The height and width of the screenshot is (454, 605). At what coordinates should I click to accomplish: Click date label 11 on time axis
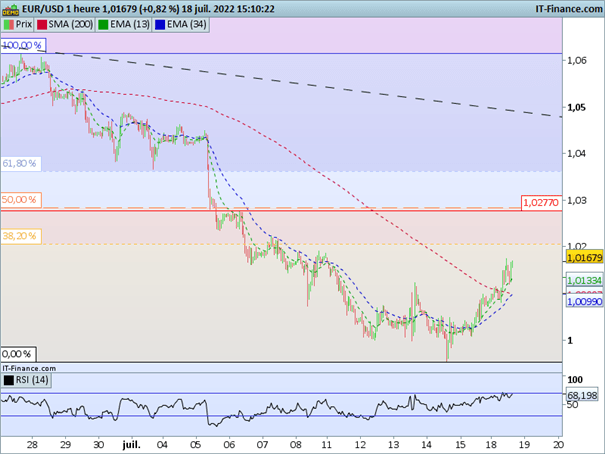(326, 445)
